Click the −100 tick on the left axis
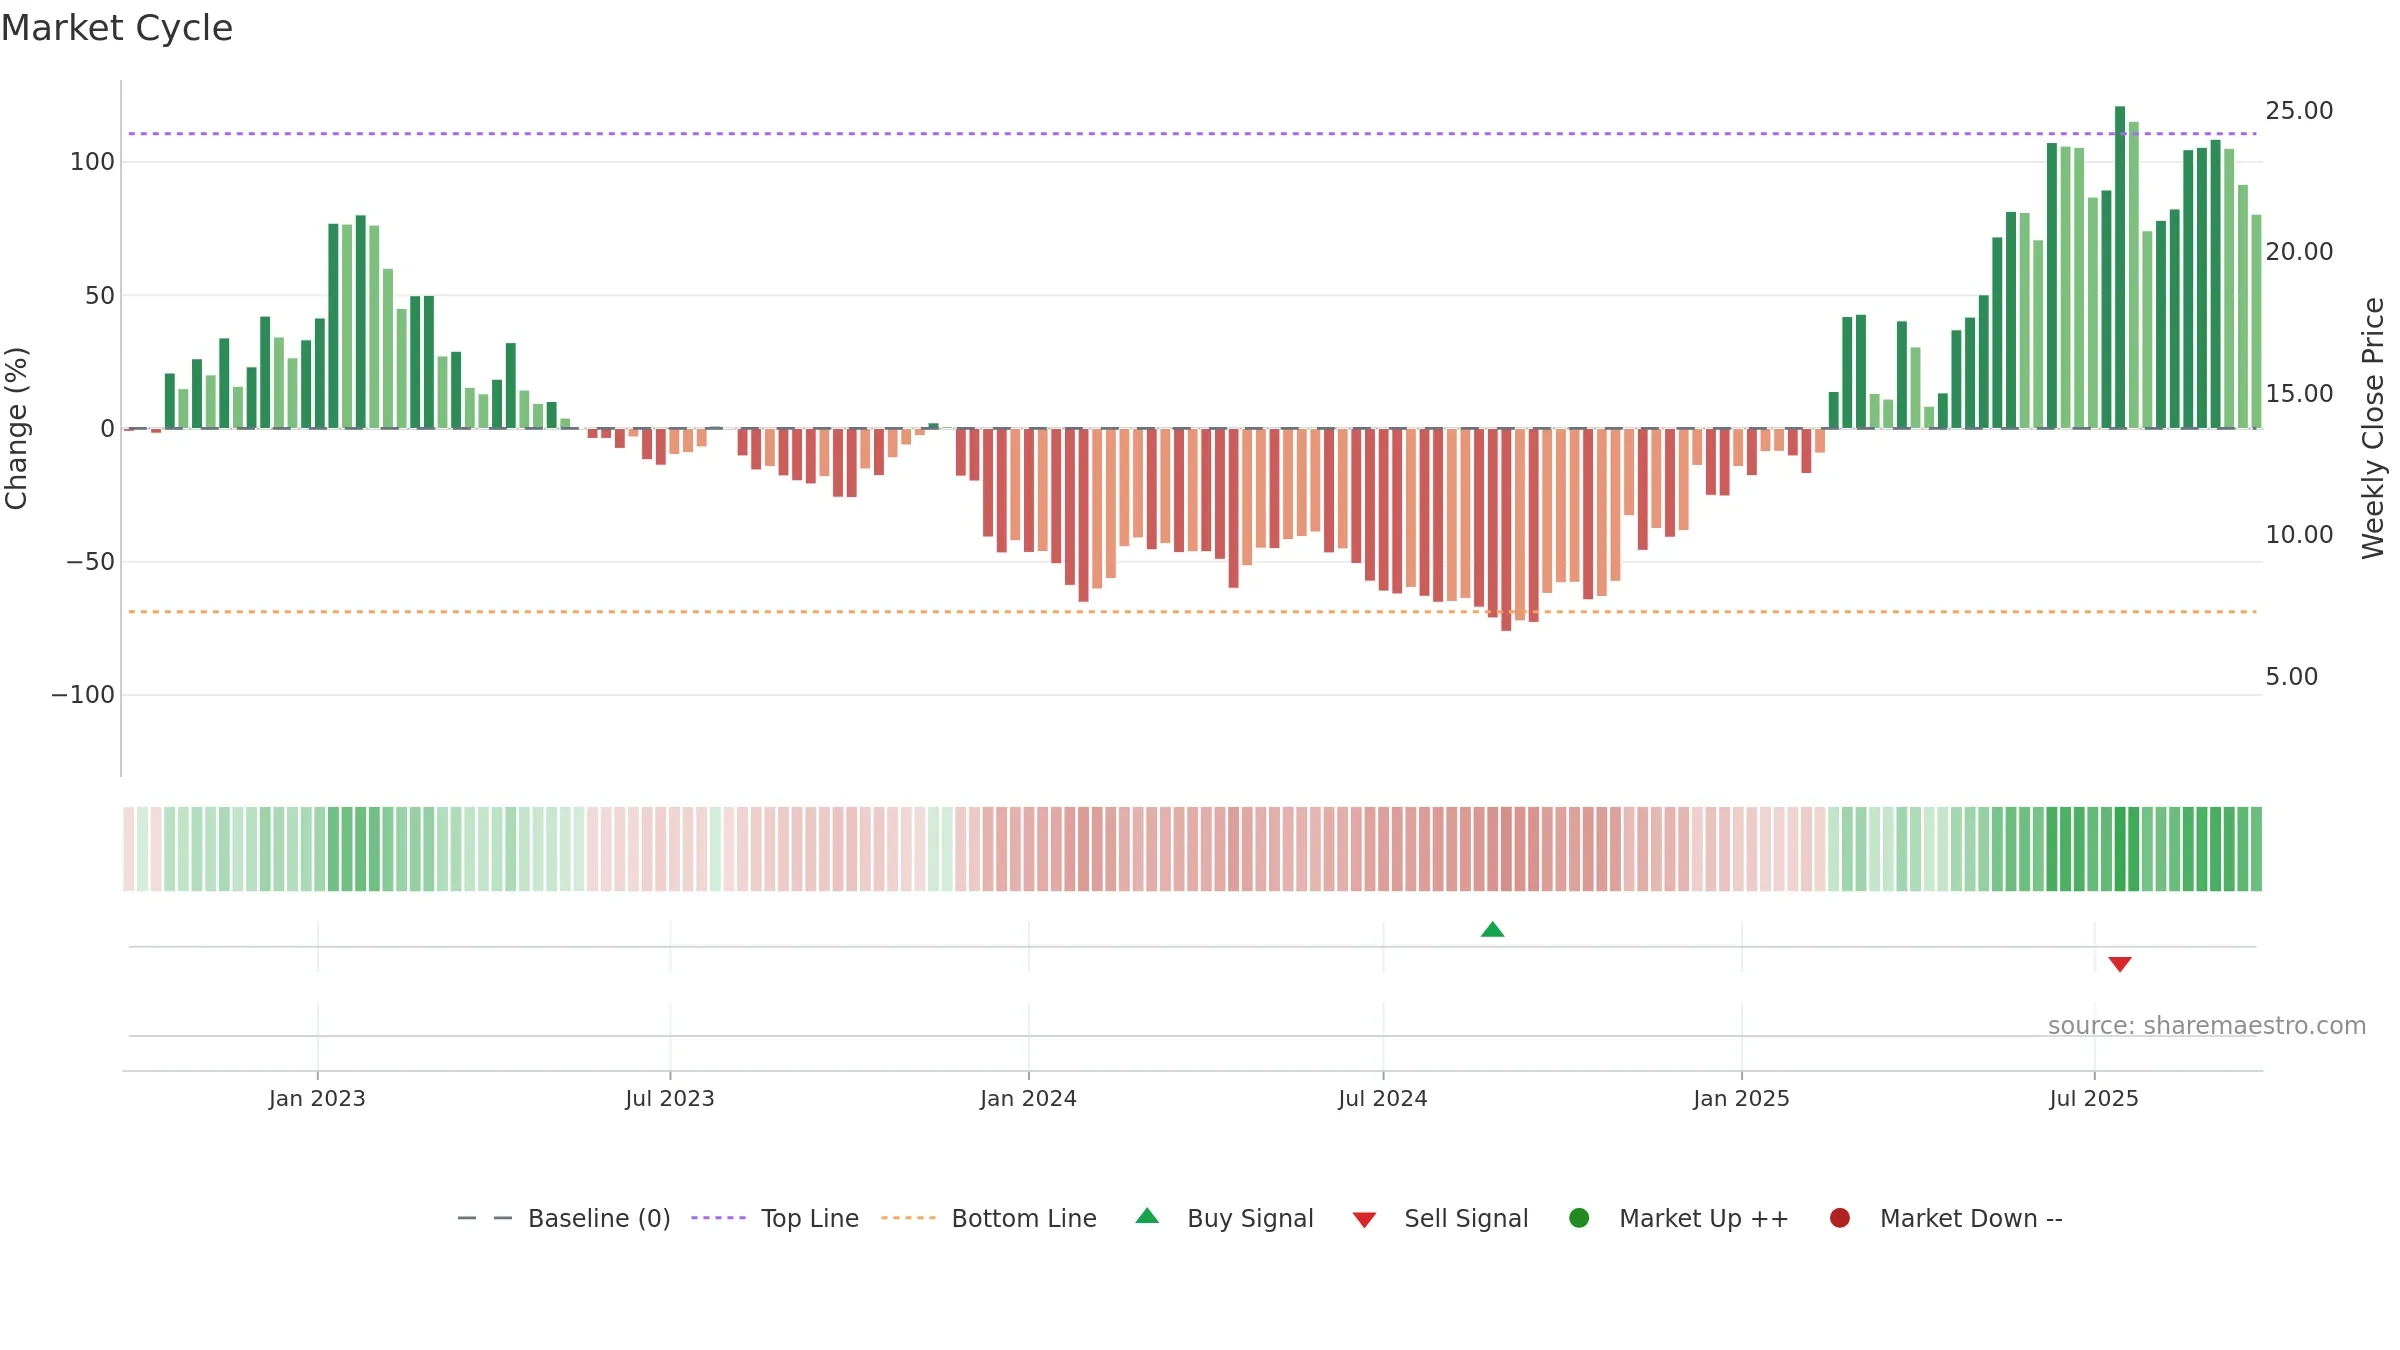 (83, 695)
